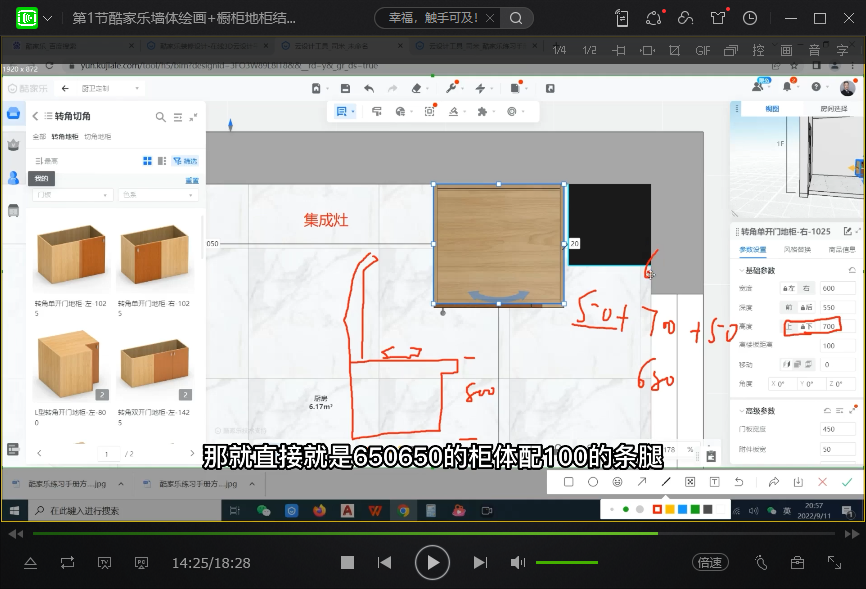Click the 重置 reset link
This screenshot has height=589, width=866.
point(192,180)
